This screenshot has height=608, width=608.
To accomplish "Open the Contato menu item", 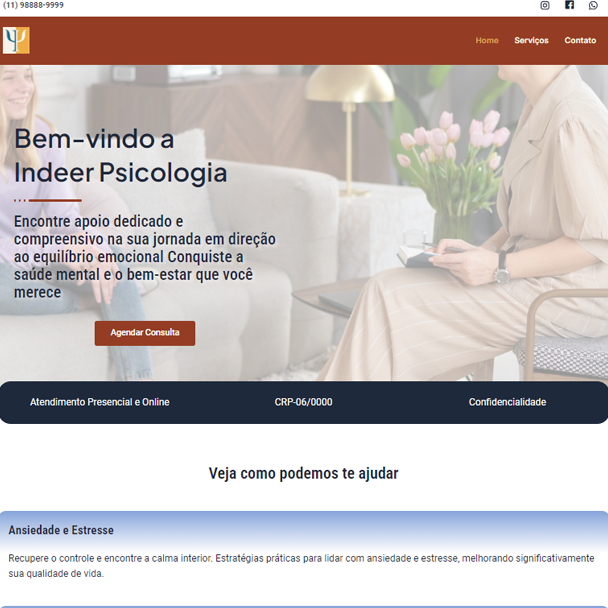I will tap(580, 40).
